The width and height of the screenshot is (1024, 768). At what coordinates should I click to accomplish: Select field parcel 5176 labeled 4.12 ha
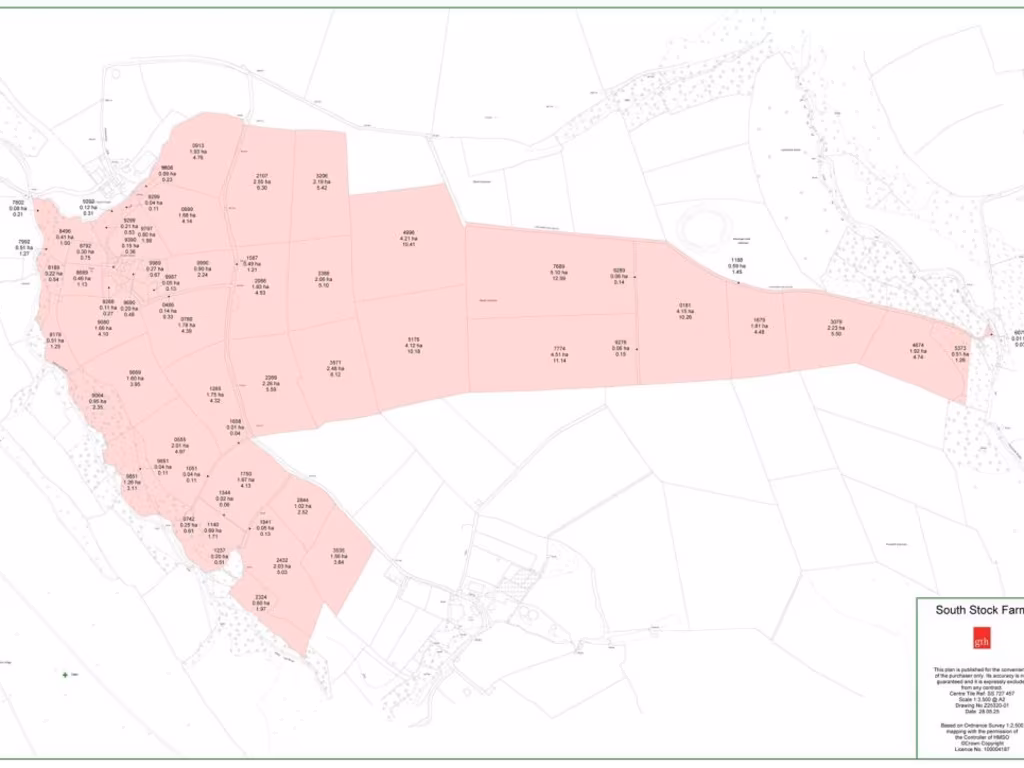click(414, 346)
